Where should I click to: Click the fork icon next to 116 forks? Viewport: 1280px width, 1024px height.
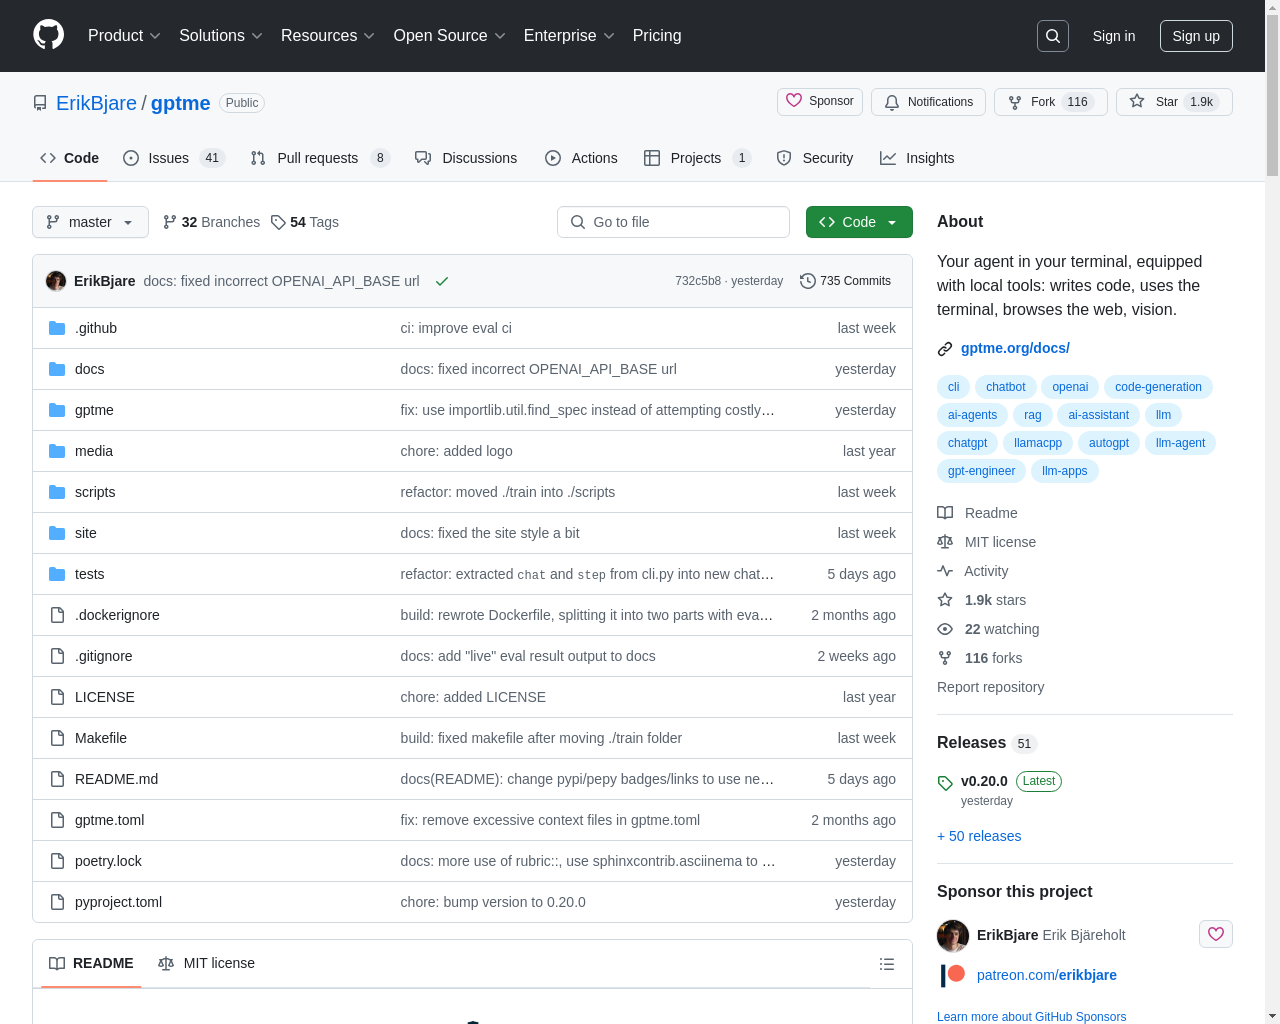(x=945, y=658)
